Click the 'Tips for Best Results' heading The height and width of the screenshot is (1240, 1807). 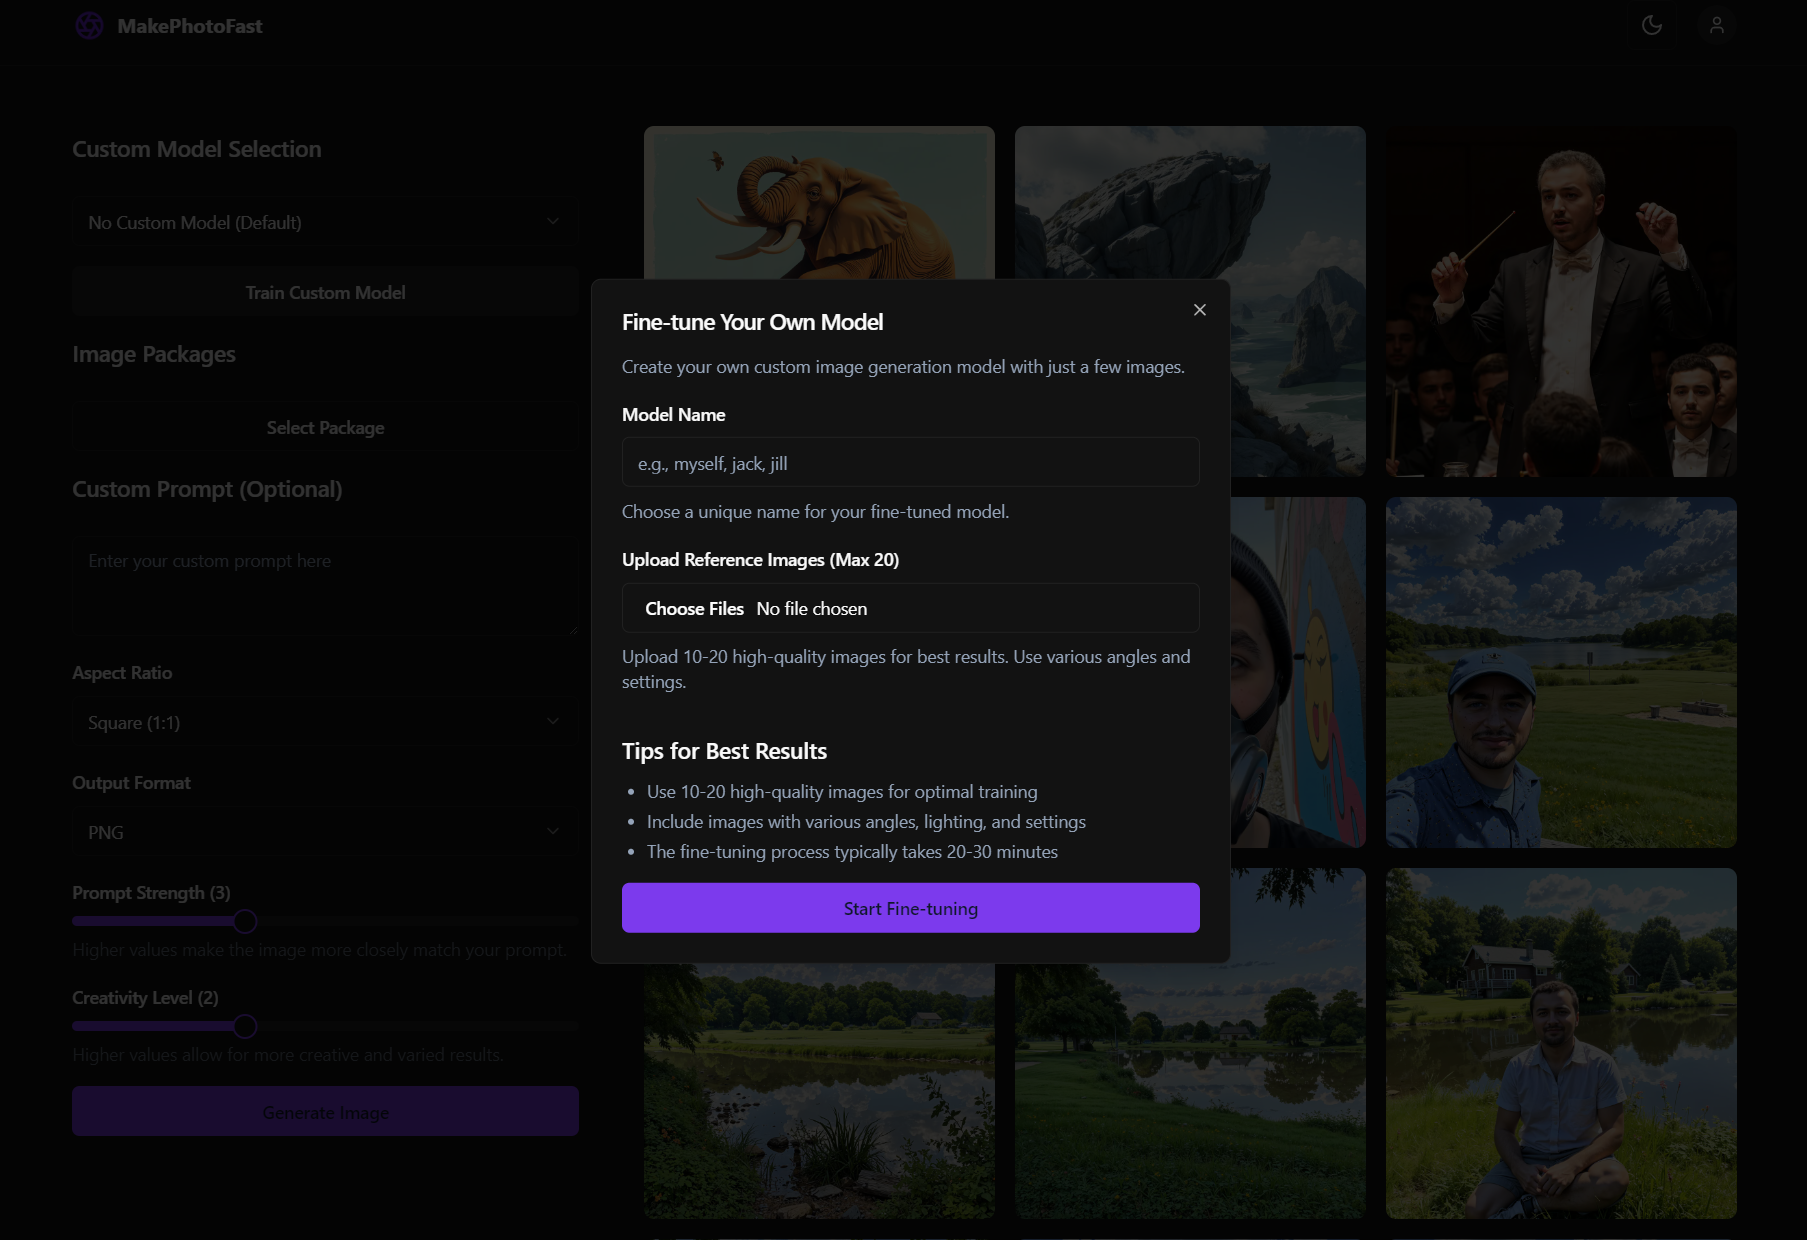[724, 751]
